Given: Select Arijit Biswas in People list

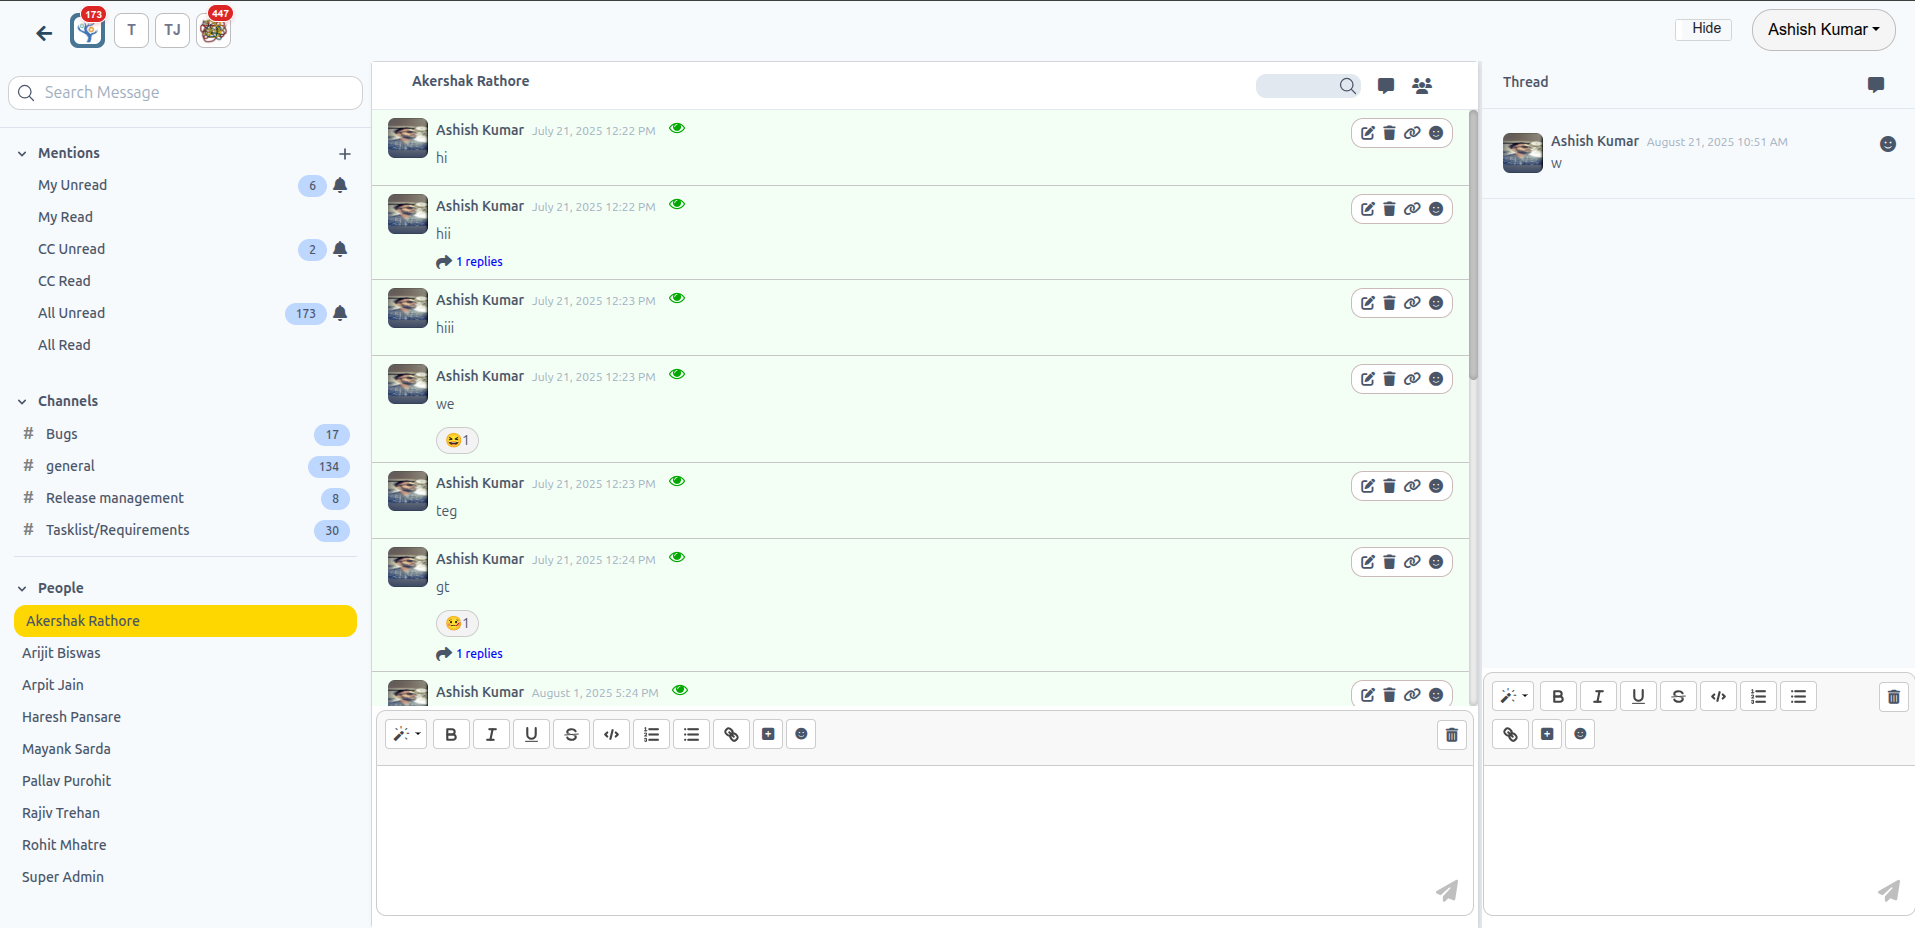Looking at the screenshot, I should [61, 653].
